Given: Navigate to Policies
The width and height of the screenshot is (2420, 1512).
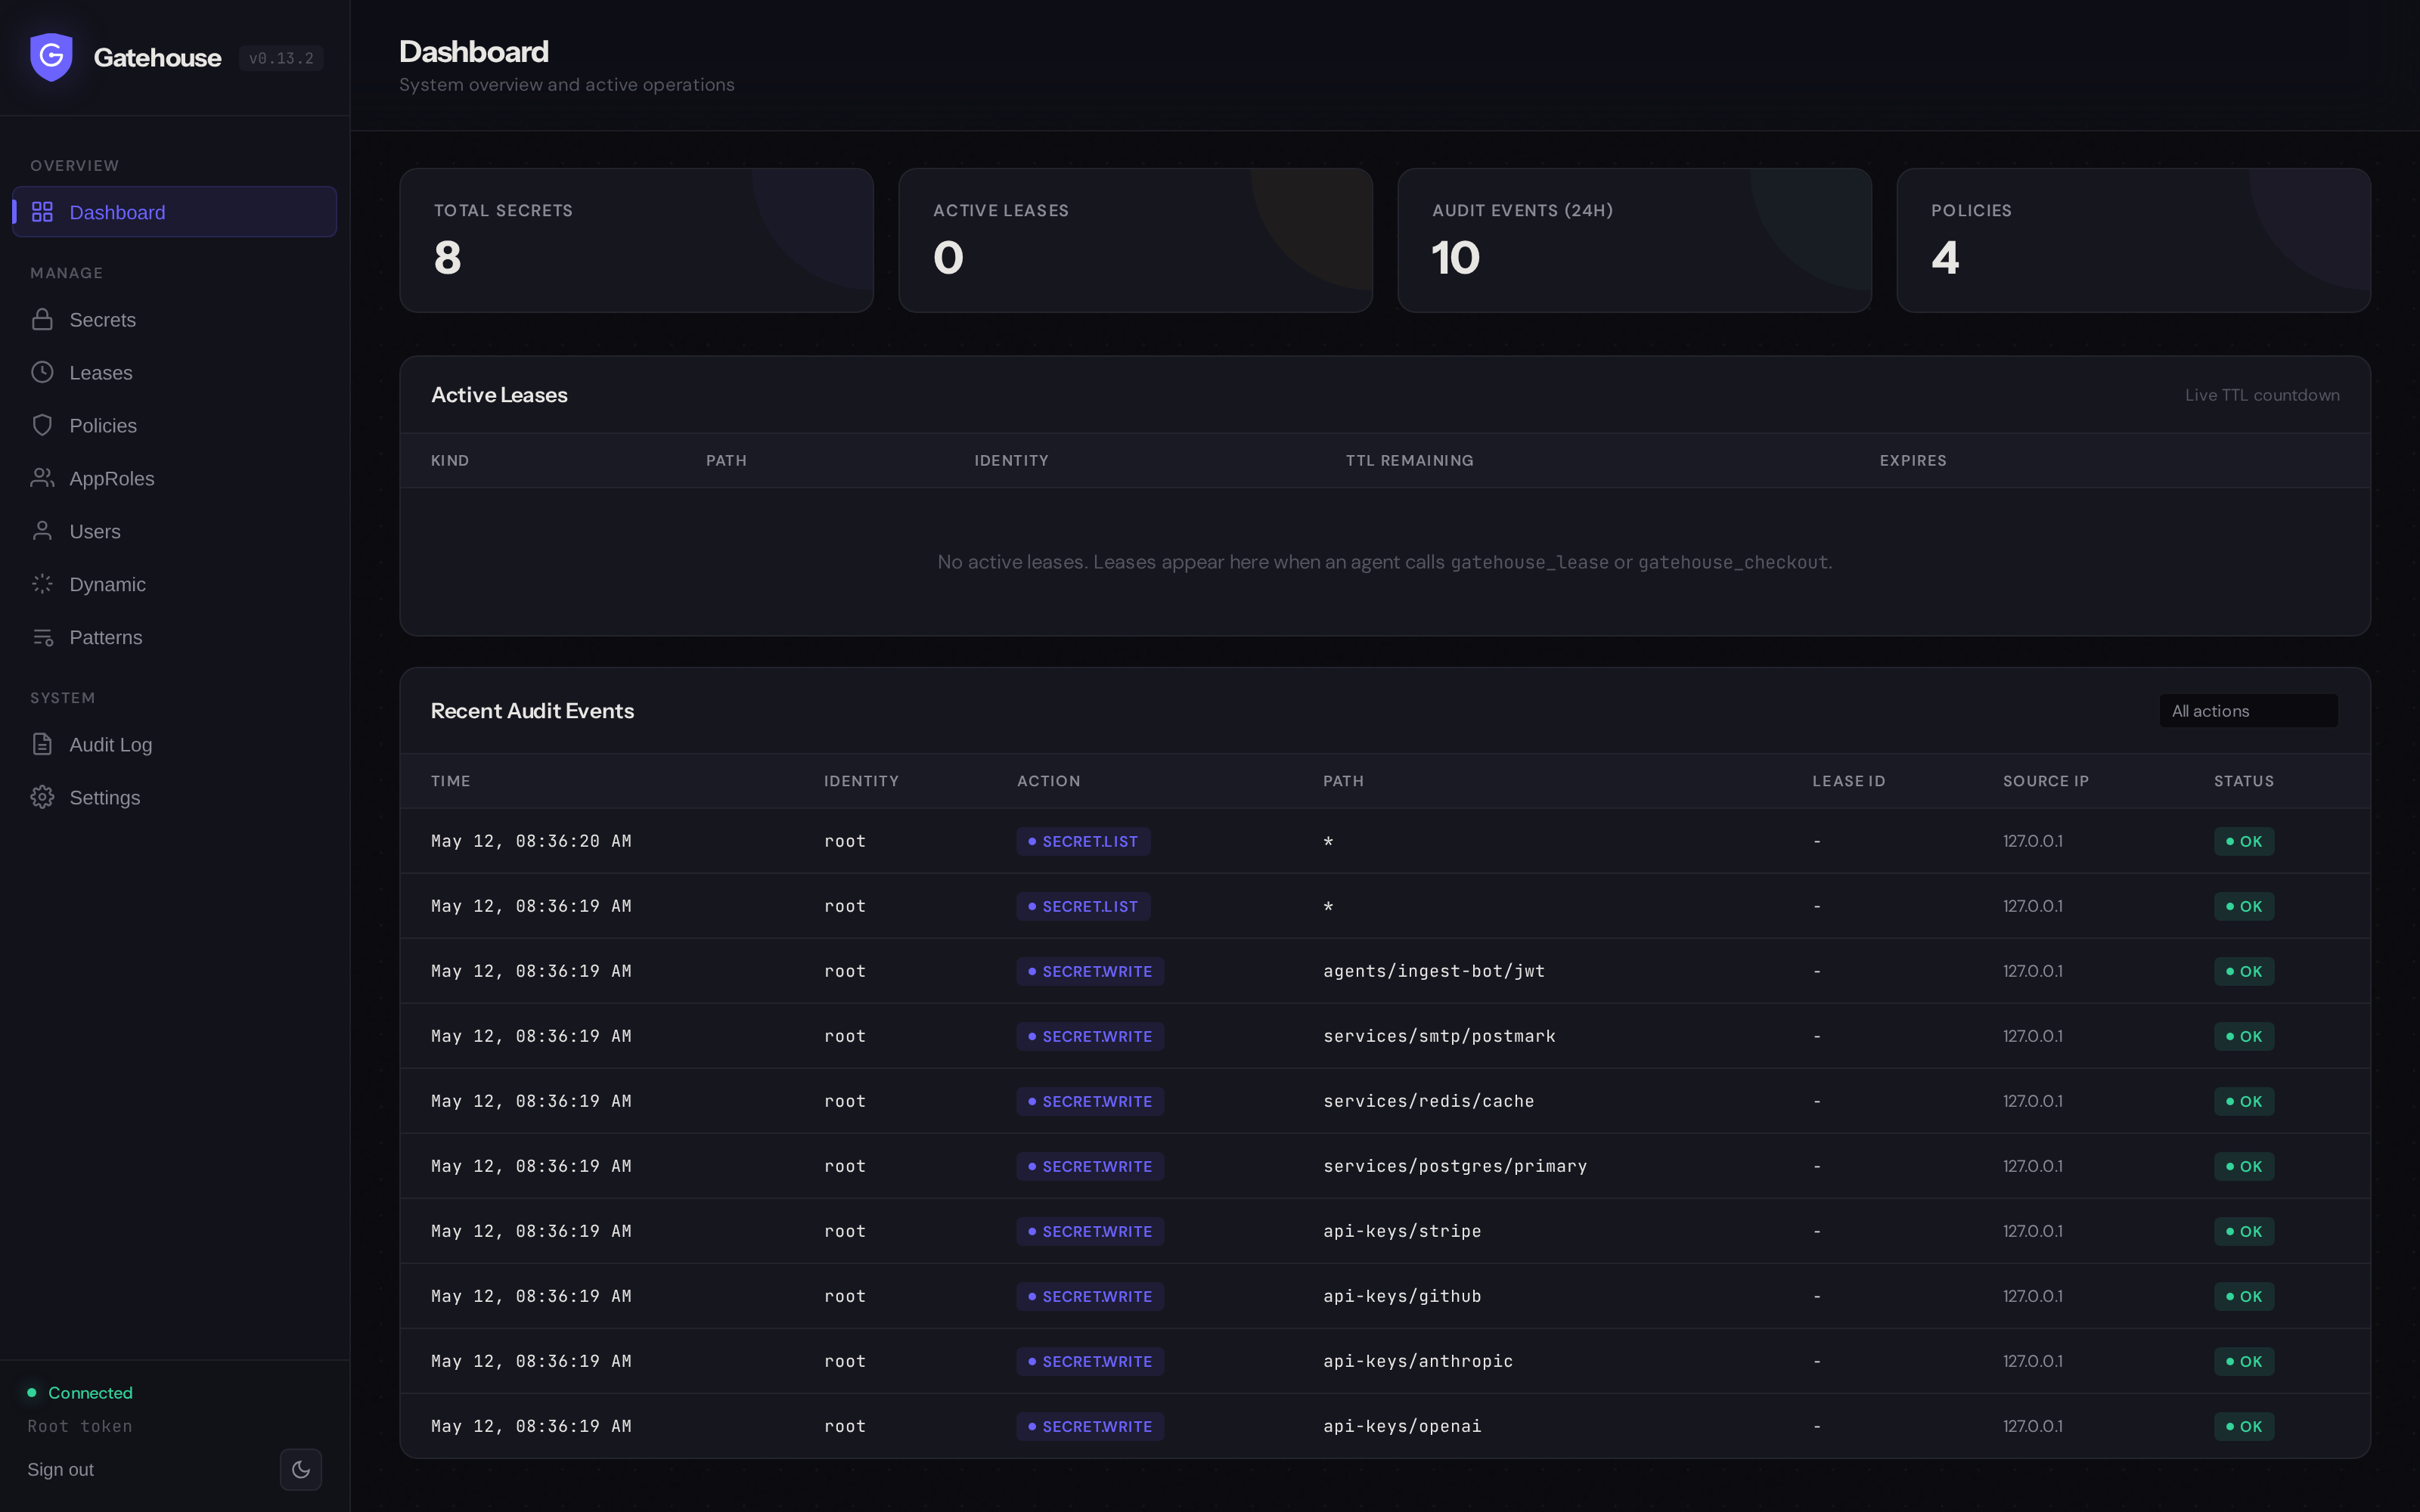Looking at the screenshot, I should pyautogui.click(x=174, y=425).
